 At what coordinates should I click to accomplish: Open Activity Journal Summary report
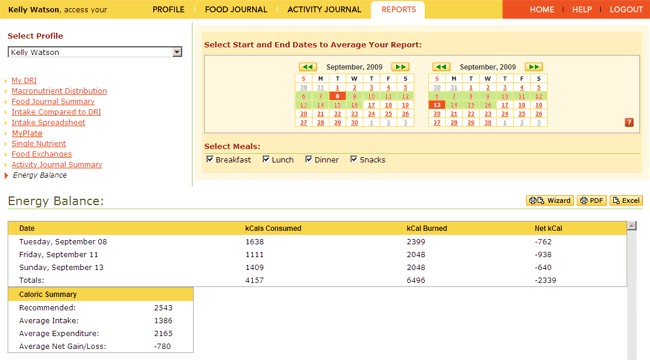[57, 165]
